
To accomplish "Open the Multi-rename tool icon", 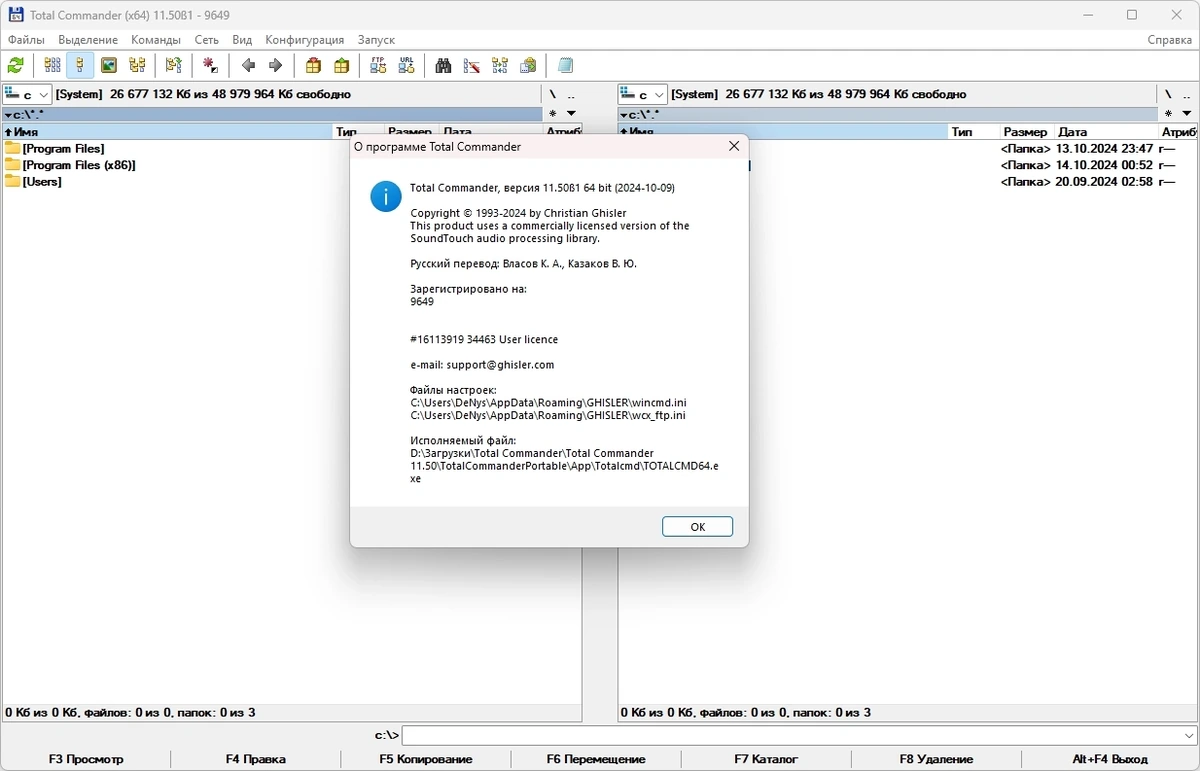I will tap(471, 66).
